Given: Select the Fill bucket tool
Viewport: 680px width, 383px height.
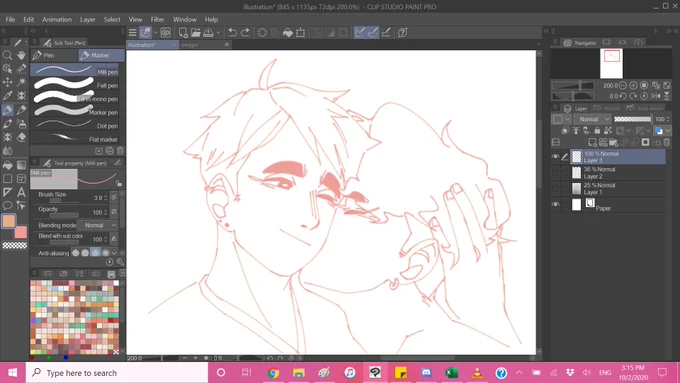Looking at the screenshot, I should pyautogui.click(x=7, y=165).
